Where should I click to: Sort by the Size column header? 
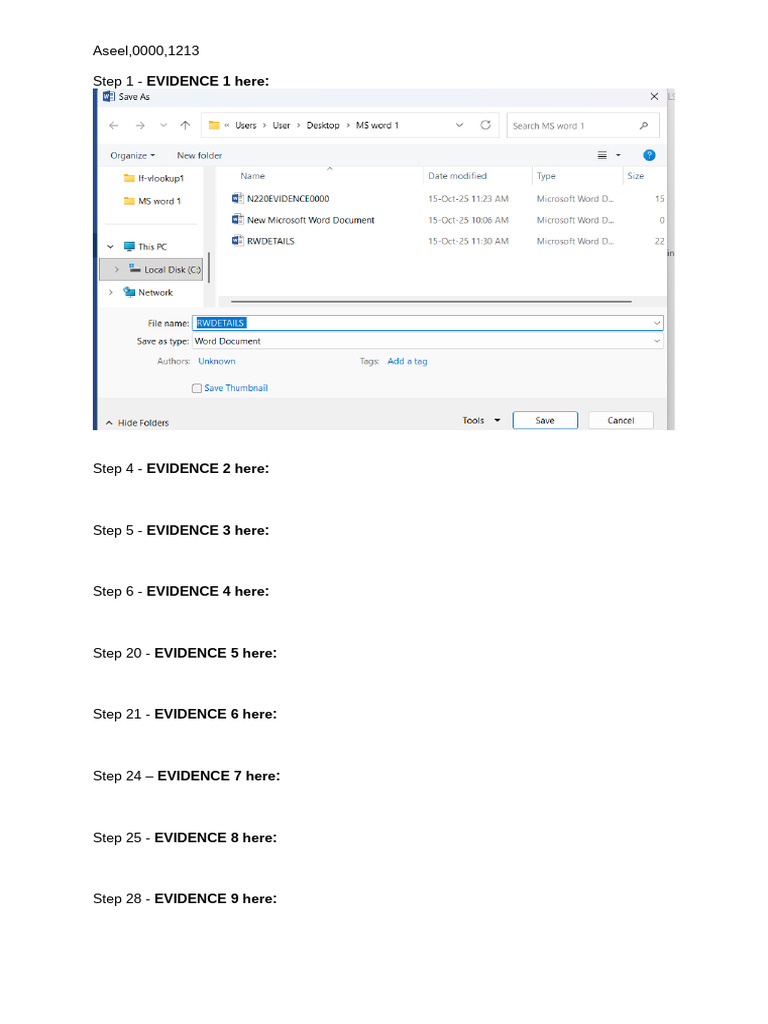point(635,176)
